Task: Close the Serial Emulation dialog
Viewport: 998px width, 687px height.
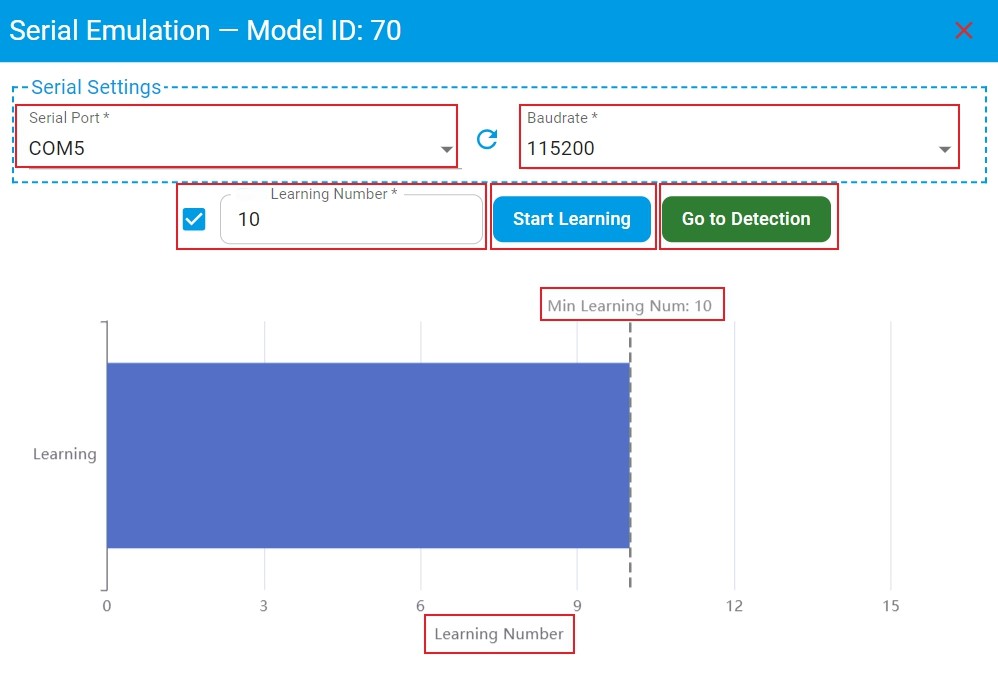Action: (964, 31)
